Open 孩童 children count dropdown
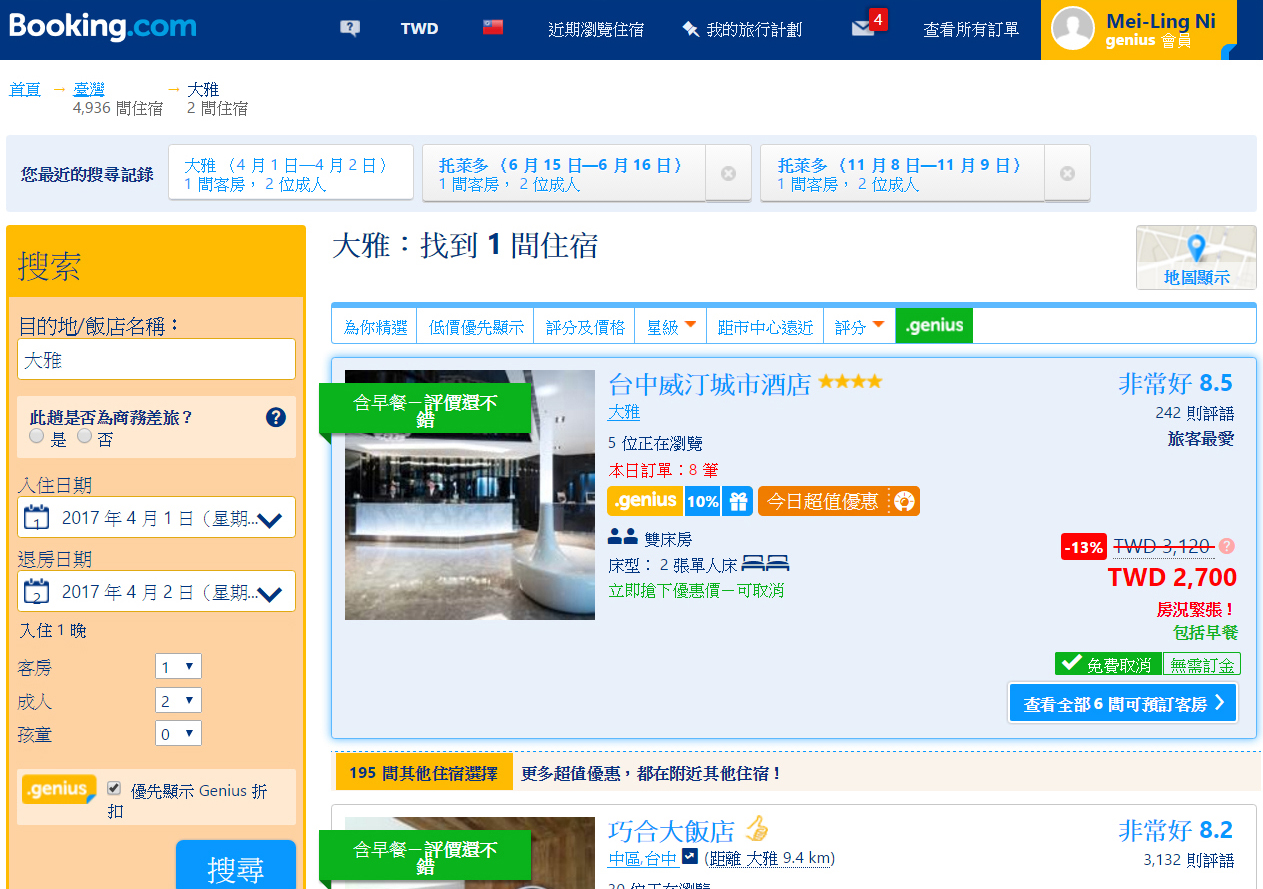The image size is (1263, 889). click(x=178, y=733)
